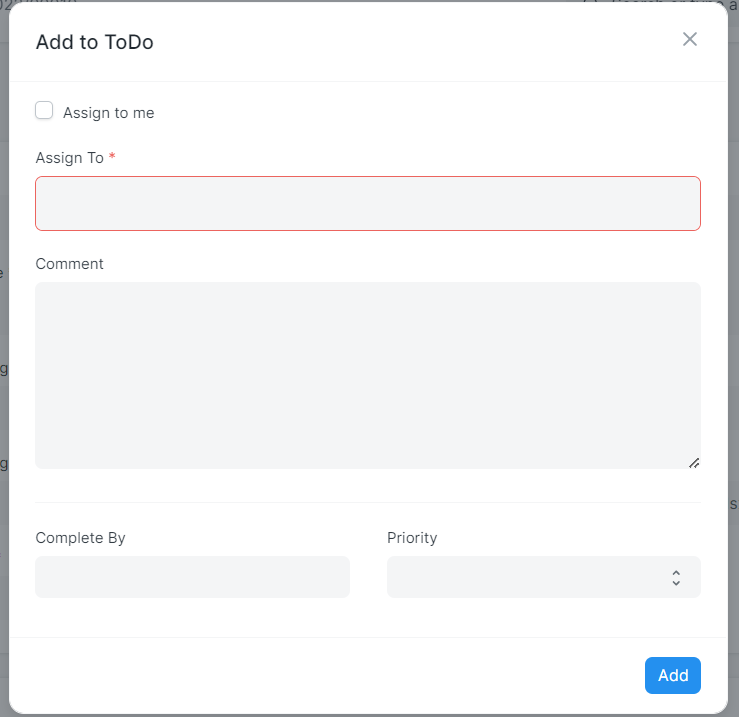The width and height of the screenshot is (739, 717).
Task: Click the red required asterisk
Action: point(113,158)
